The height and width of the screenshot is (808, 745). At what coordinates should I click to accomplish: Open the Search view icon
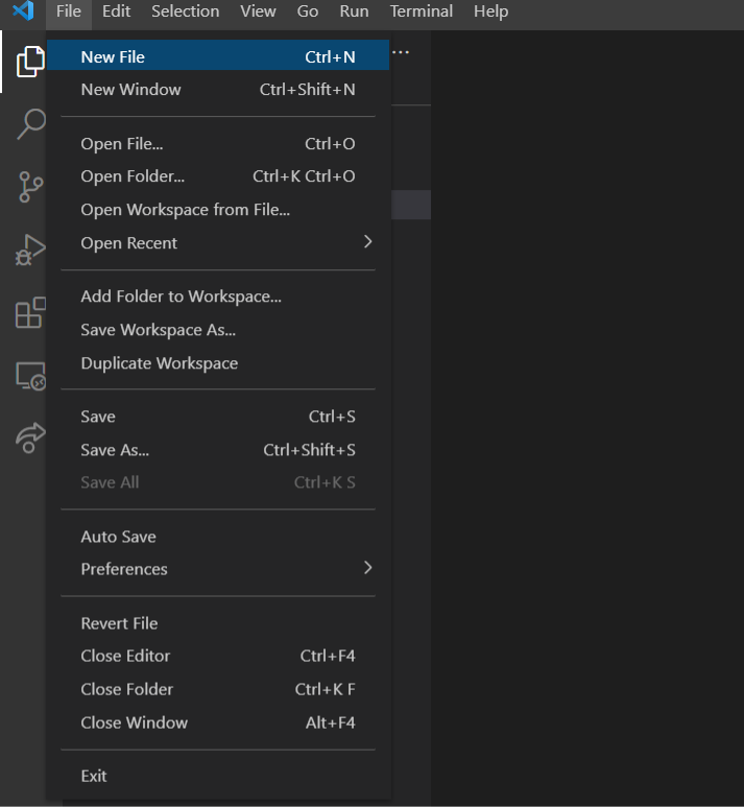[x=31, y=124]
